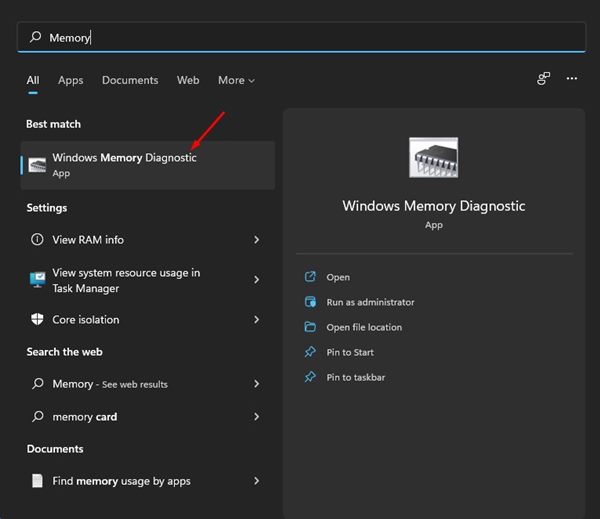The image size is (600, 519).
Task: Expand the memory card chevron
Action: (256, 417)
